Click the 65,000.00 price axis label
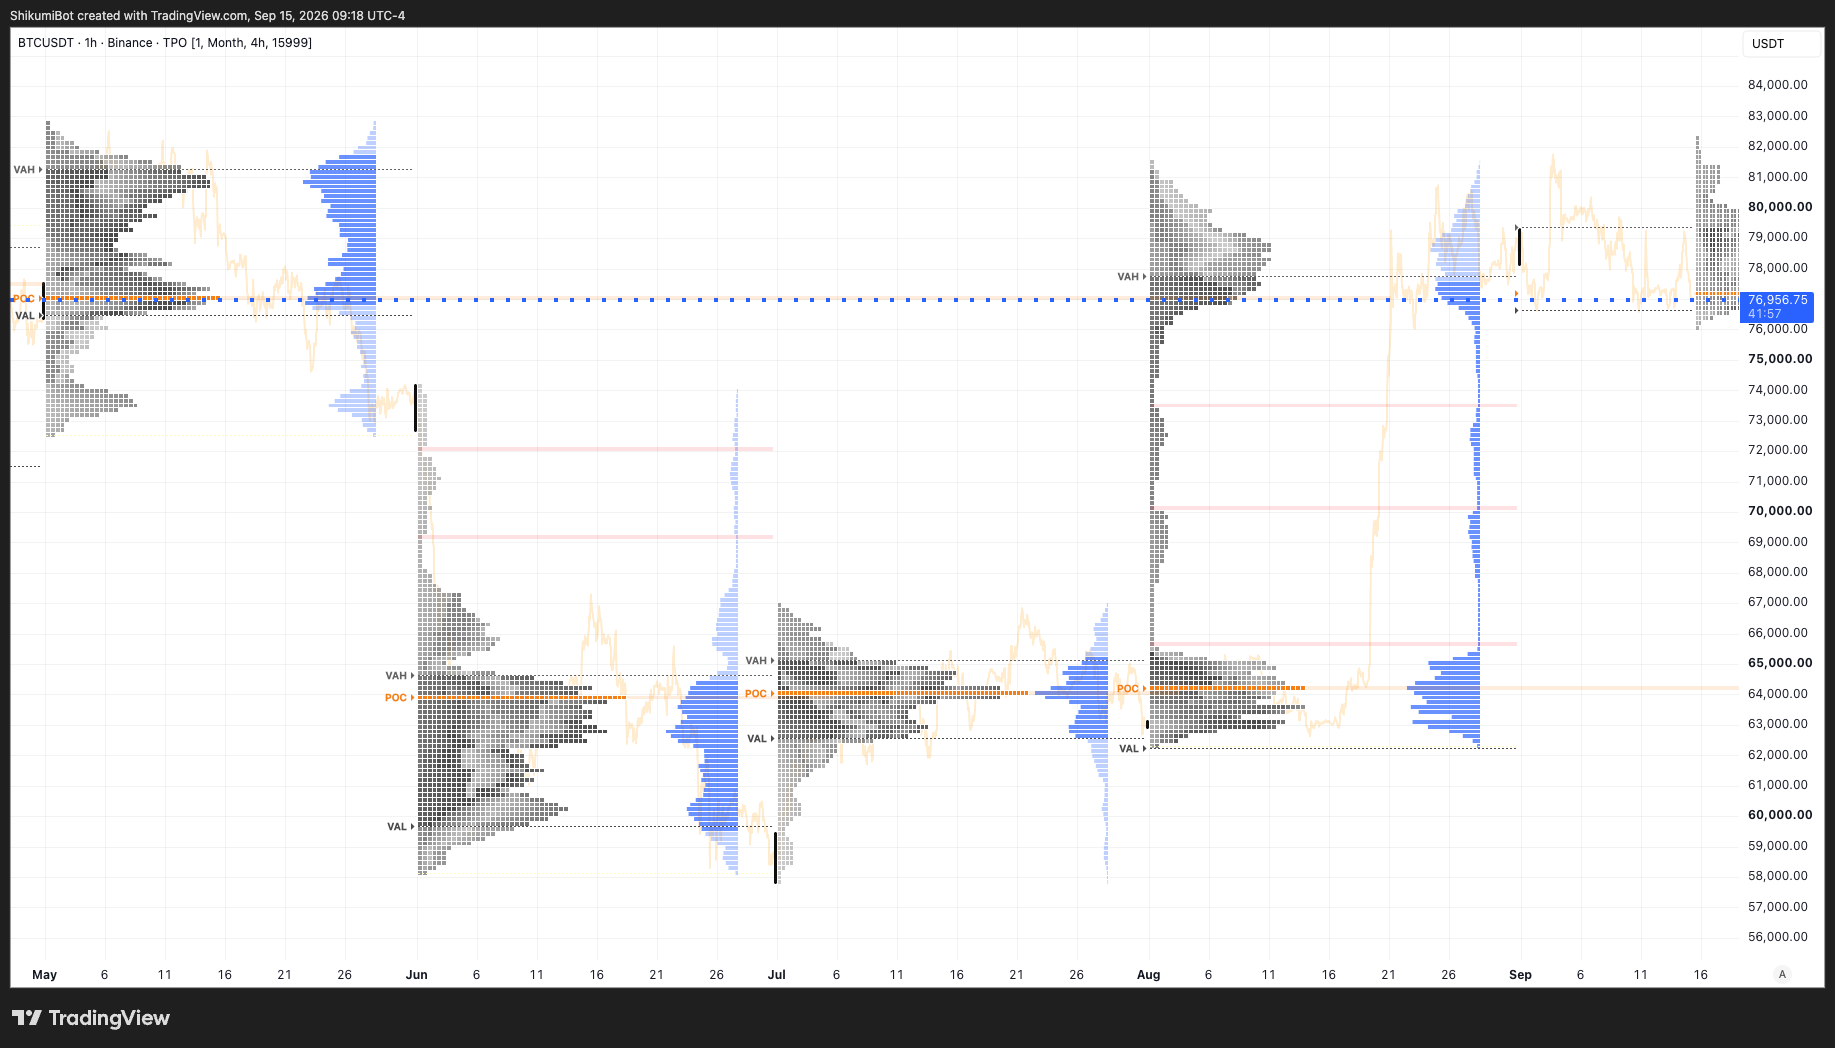Viewport: 1835px width, 1048px height. [x=1780, y=663]
